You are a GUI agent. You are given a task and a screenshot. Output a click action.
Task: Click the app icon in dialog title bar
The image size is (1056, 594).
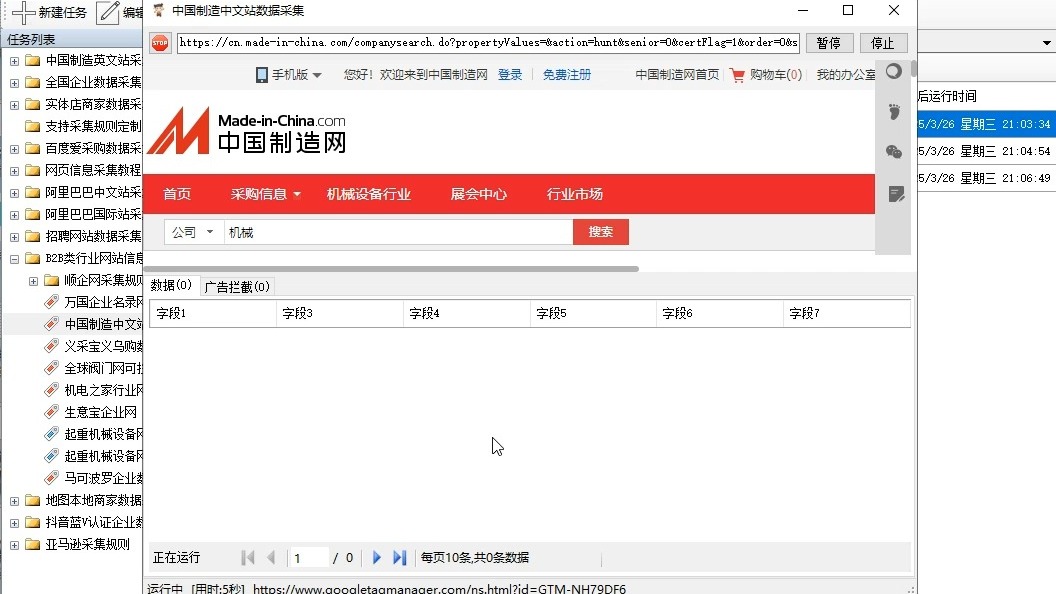pos(158,10)
